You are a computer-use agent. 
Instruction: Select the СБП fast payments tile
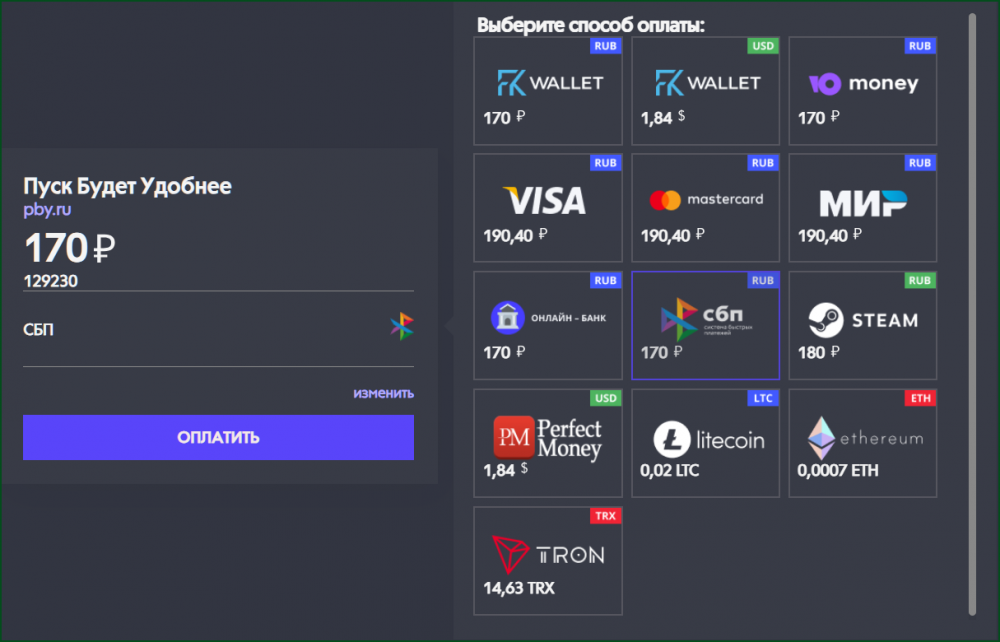click(705, 326)
